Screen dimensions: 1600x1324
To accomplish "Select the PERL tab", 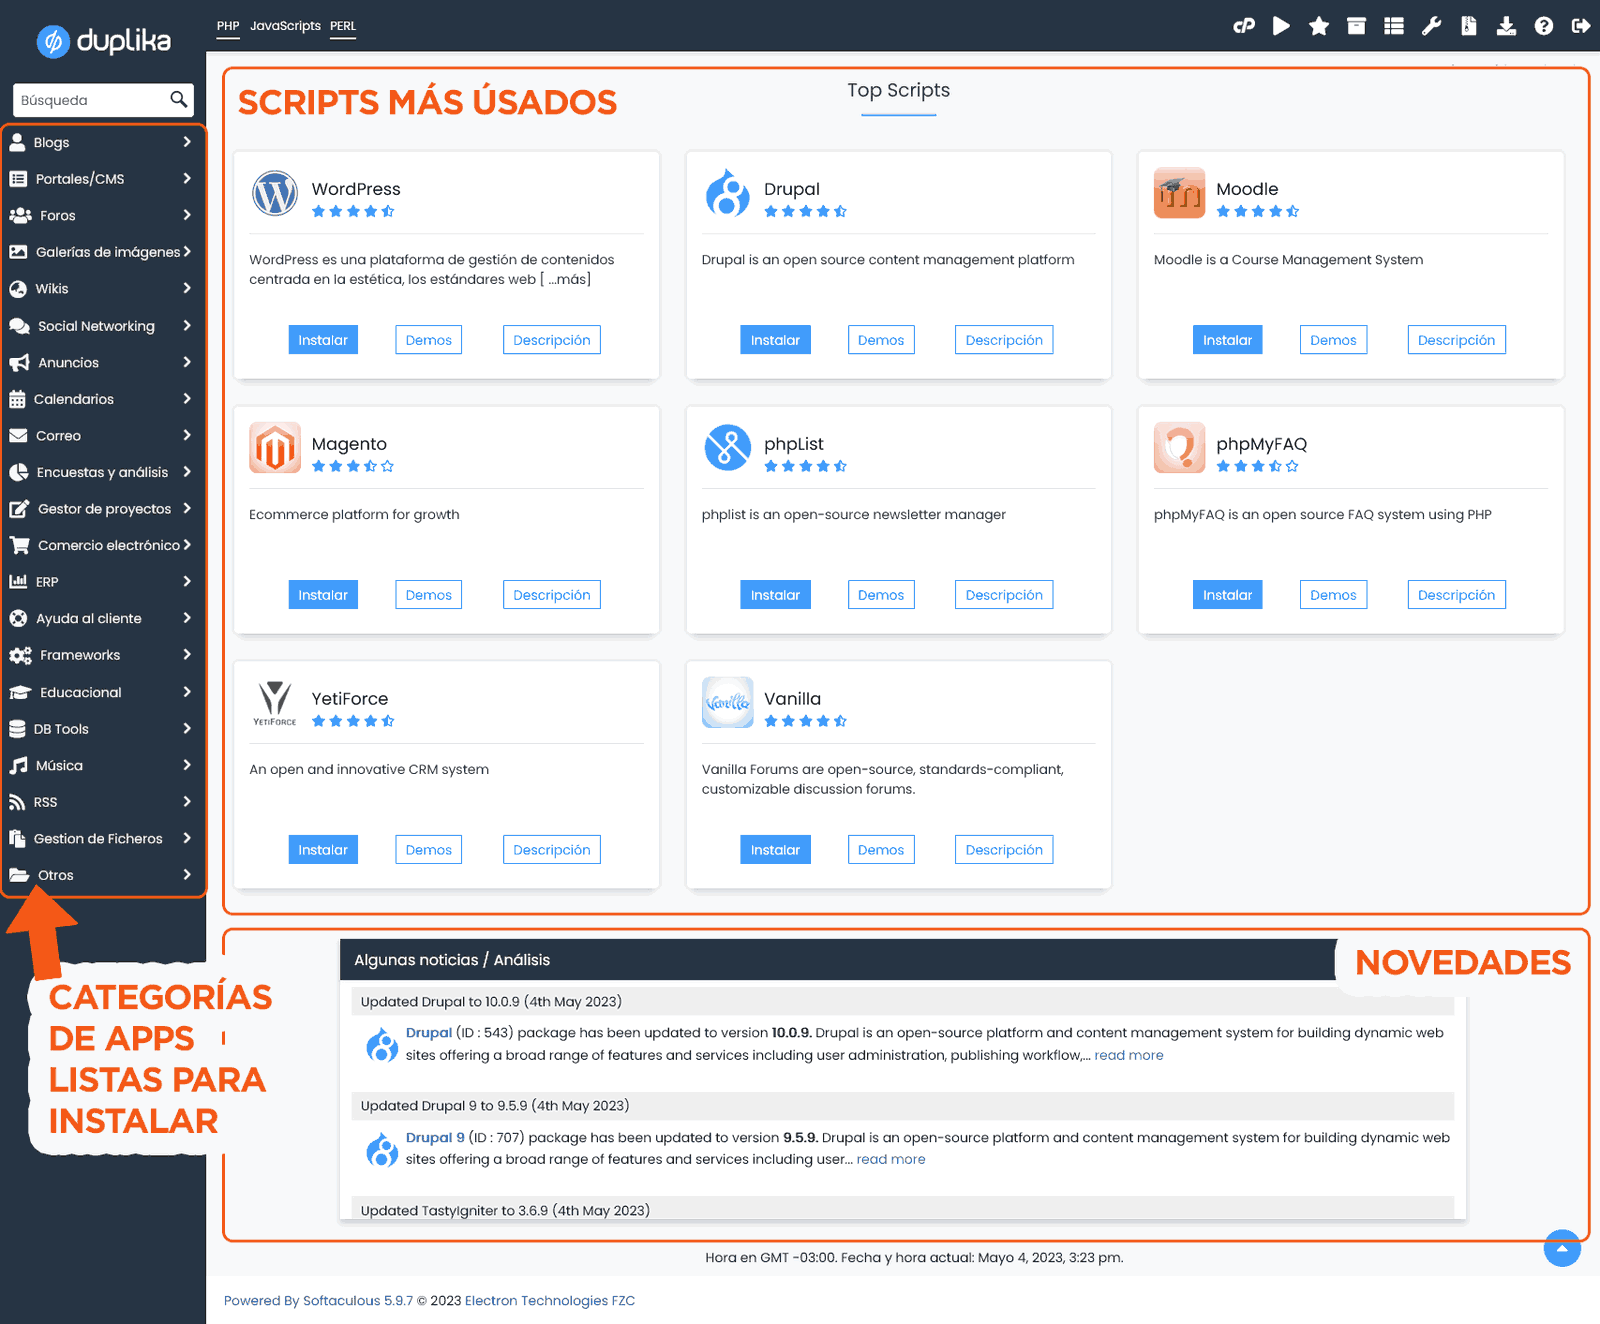I will [343, 26].
